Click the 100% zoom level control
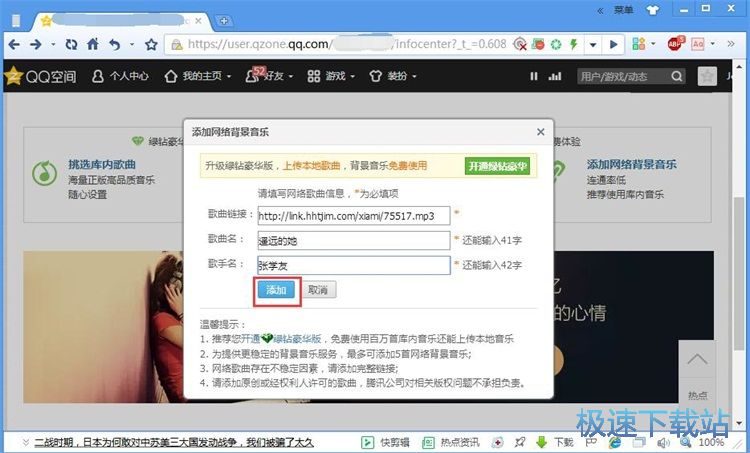The height and width of the screenshot is (453, 750). pyautogui.click(x=702, y=442)
